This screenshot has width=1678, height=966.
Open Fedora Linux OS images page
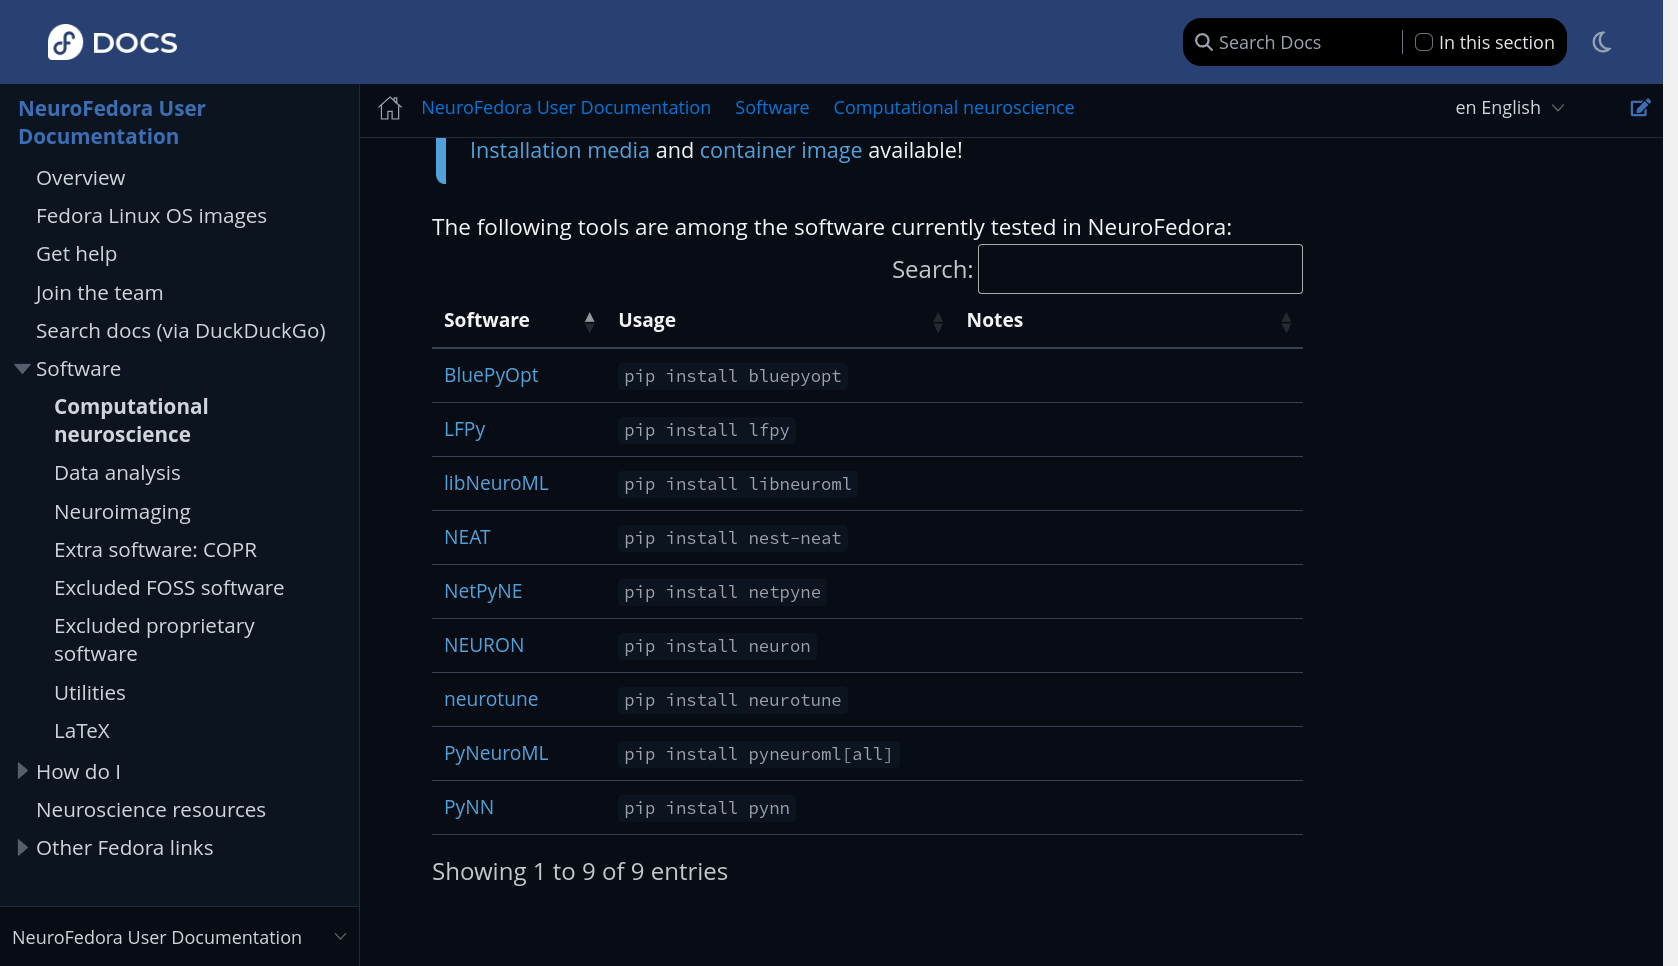tap(151, 216)
